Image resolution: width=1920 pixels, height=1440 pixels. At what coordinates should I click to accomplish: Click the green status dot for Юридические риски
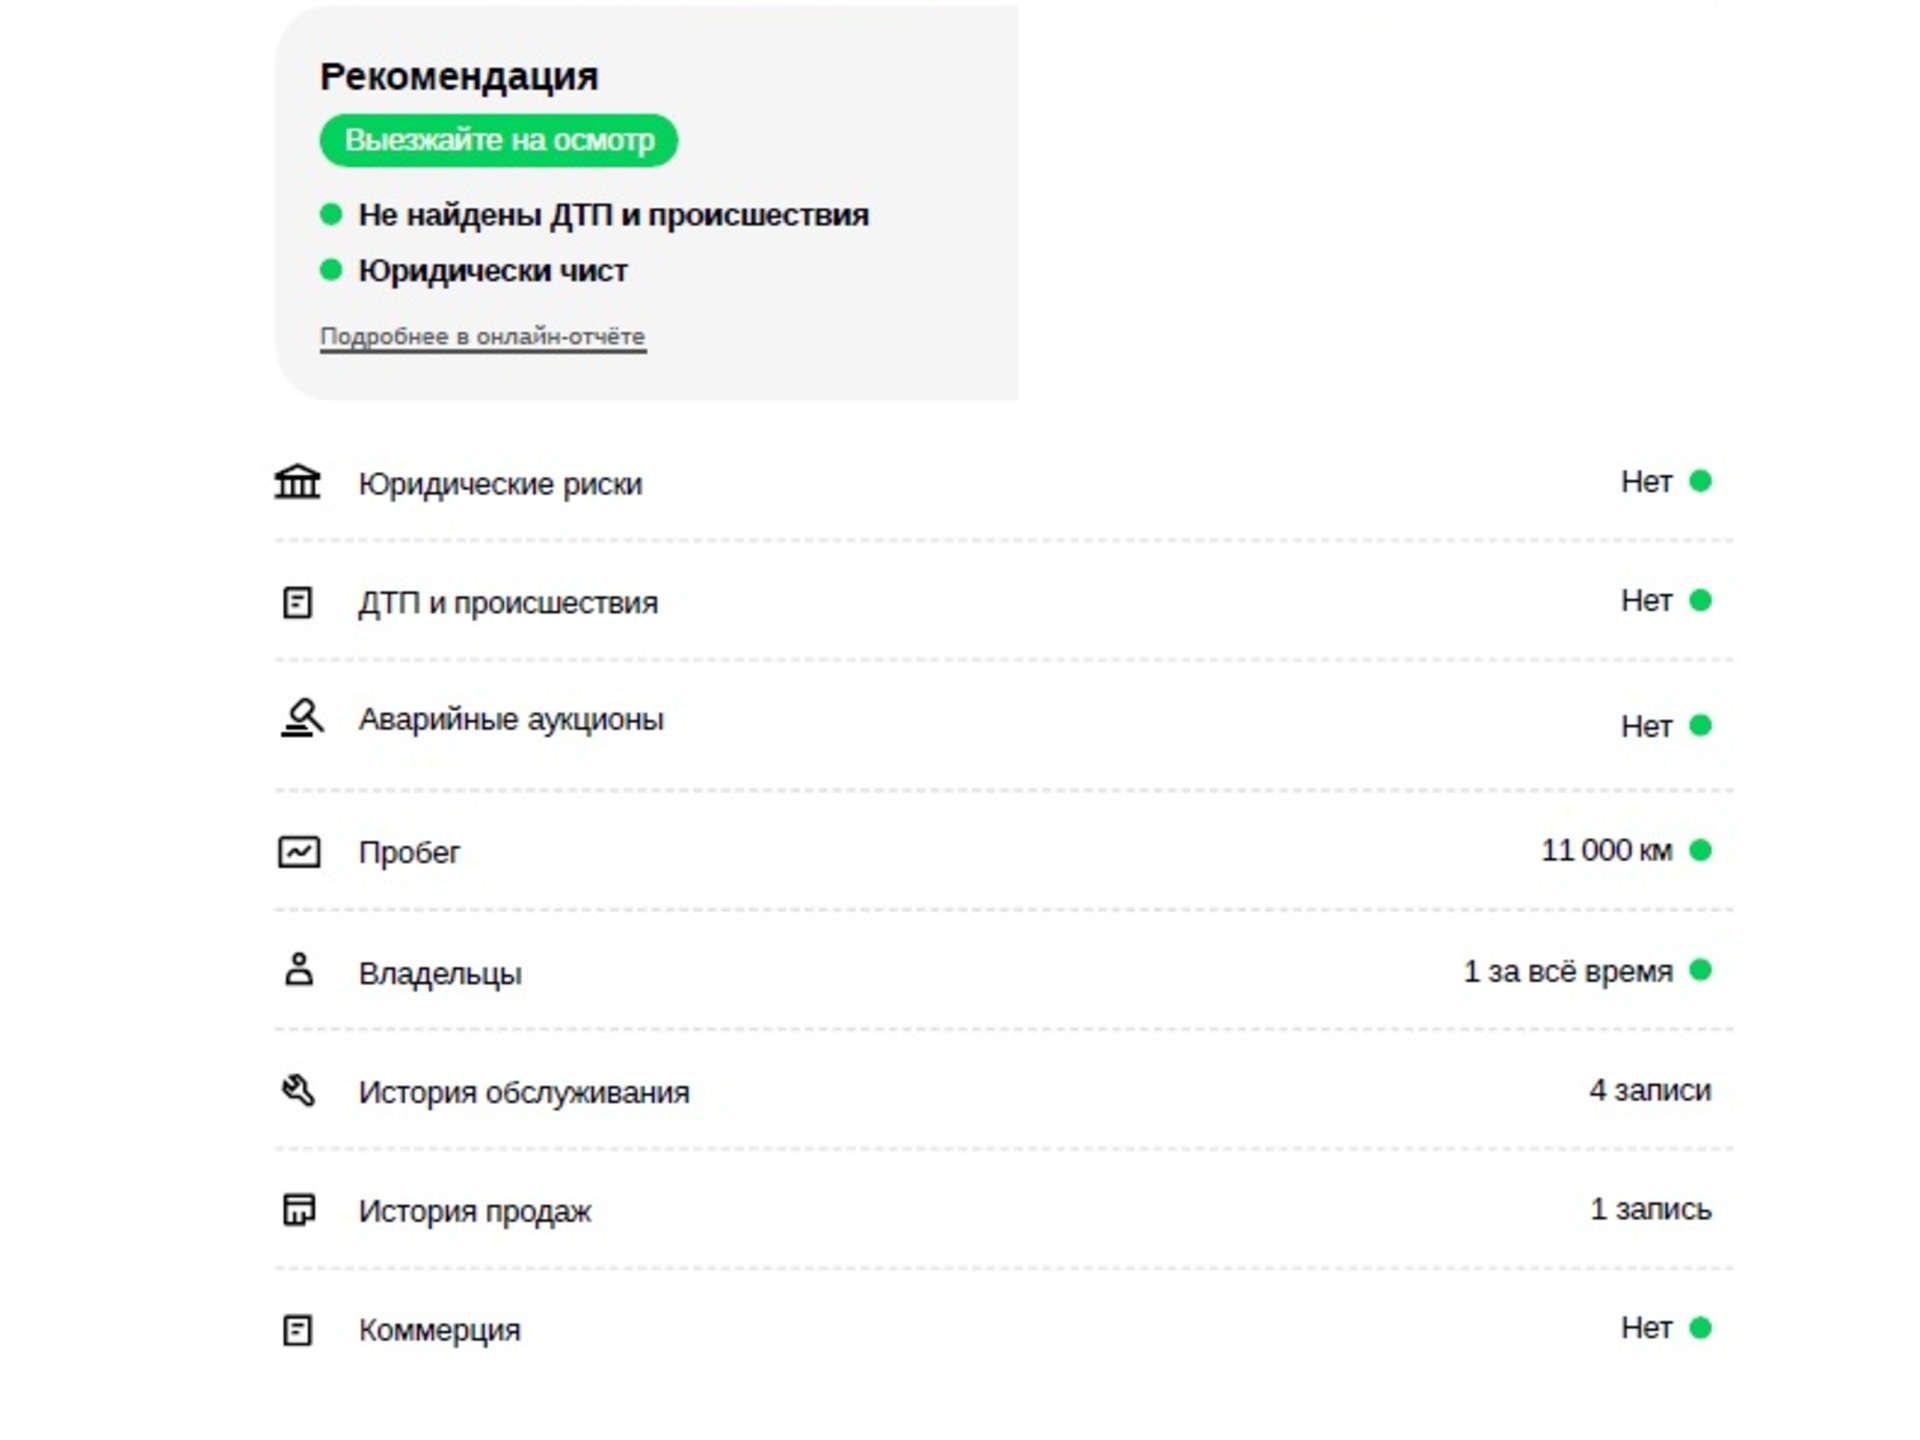[x=1700, y=481]
